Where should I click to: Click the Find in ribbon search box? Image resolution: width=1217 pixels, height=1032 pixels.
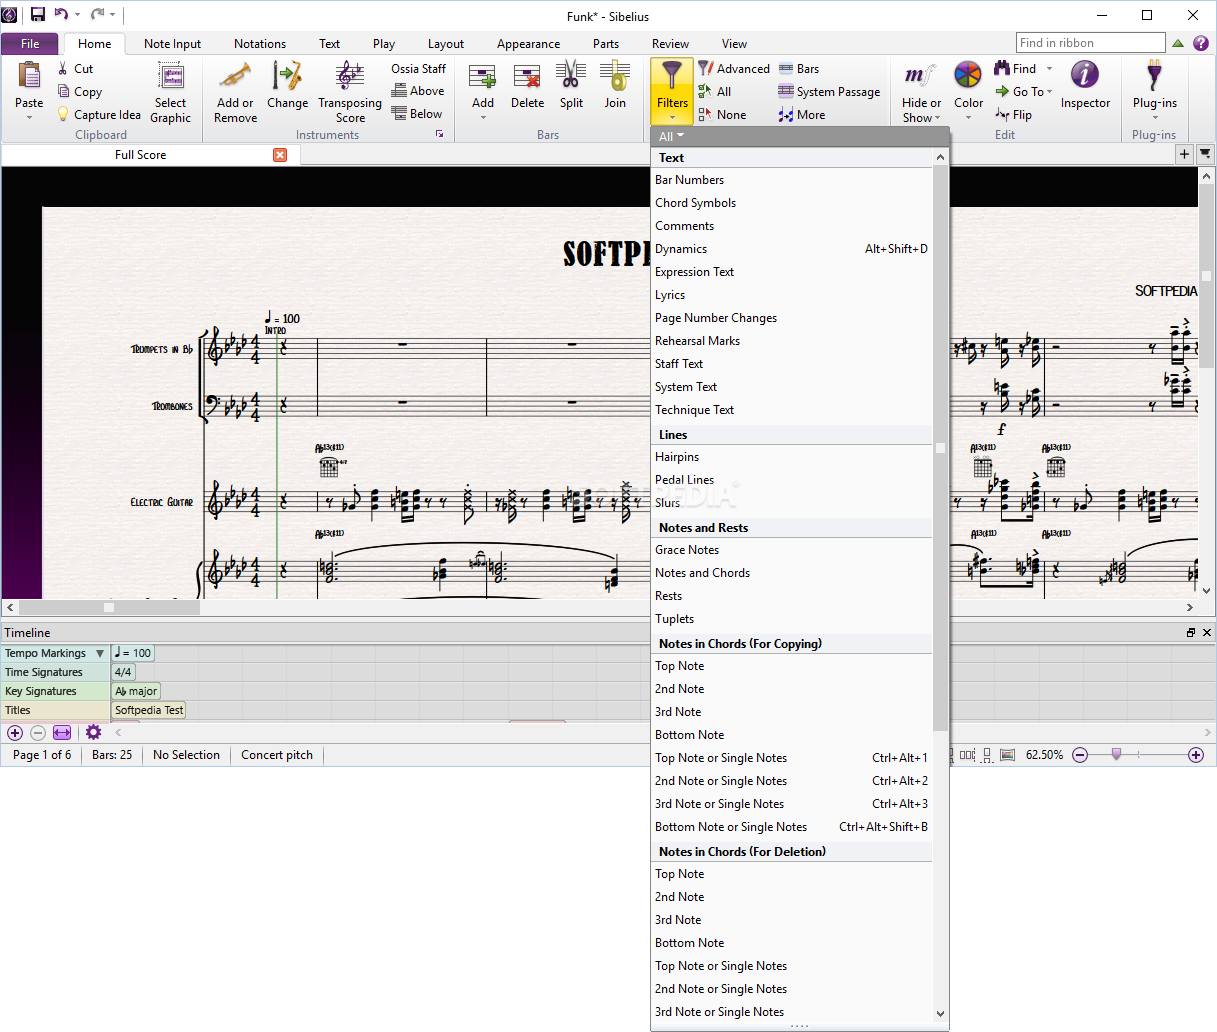(1090, 43)
